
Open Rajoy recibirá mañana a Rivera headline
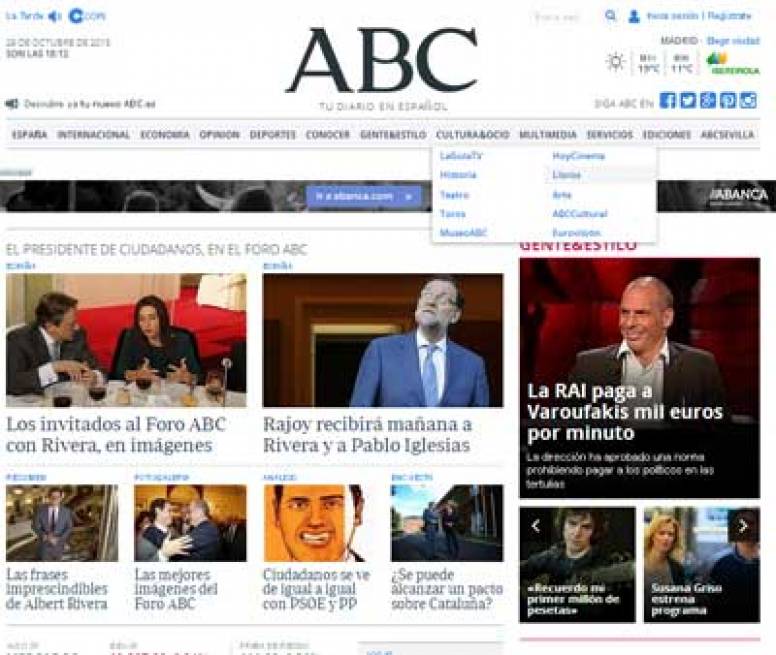coord(367,434)
